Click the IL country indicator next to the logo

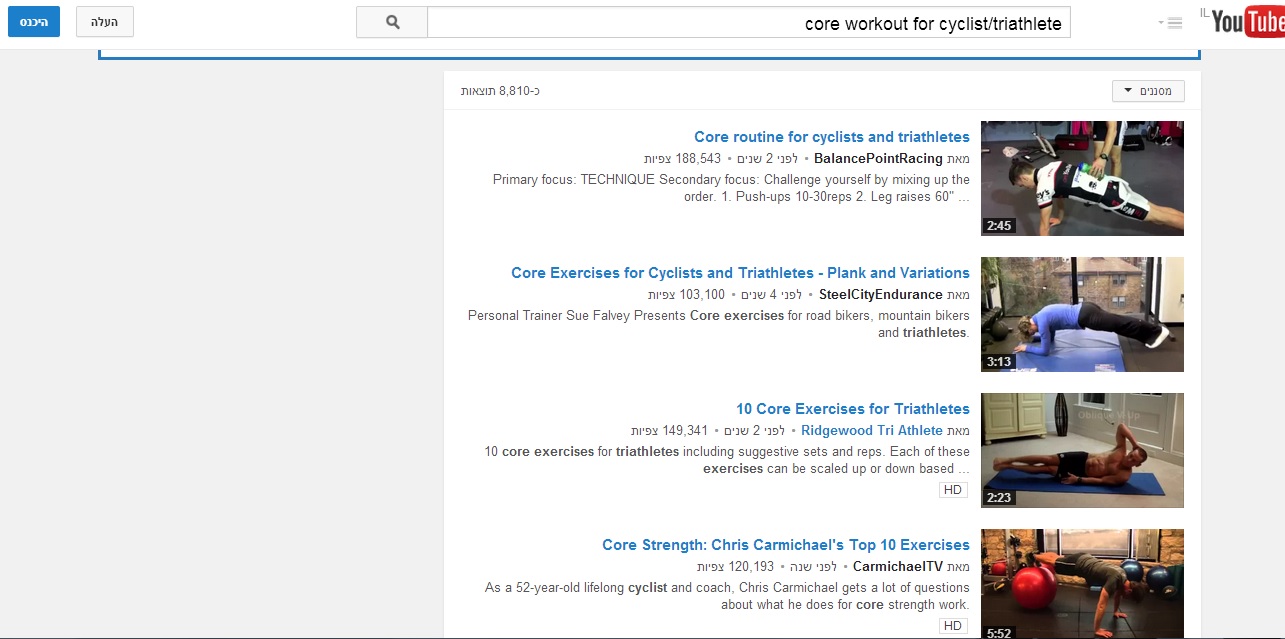click(x=1204, y=12)
